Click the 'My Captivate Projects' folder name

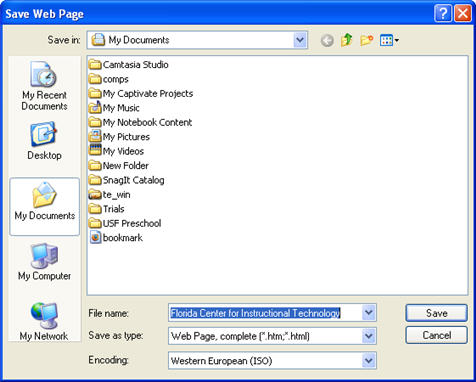tap(148, 94)
